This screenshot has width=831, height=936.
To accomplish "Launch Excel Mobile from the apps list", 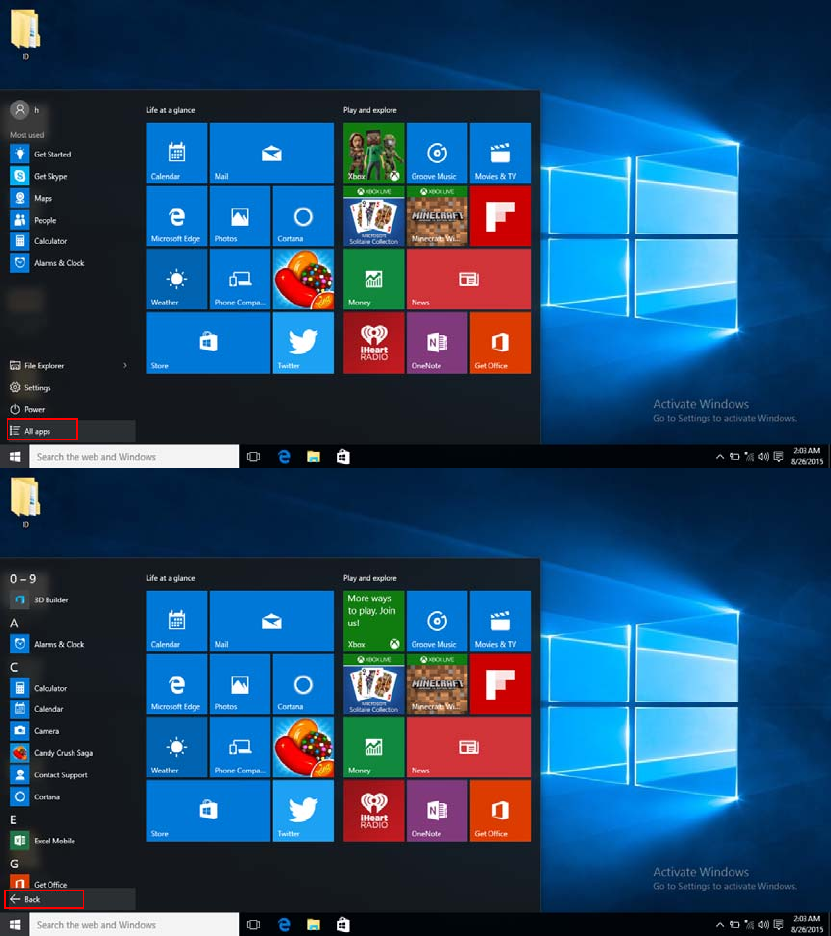I will point(42,840).
